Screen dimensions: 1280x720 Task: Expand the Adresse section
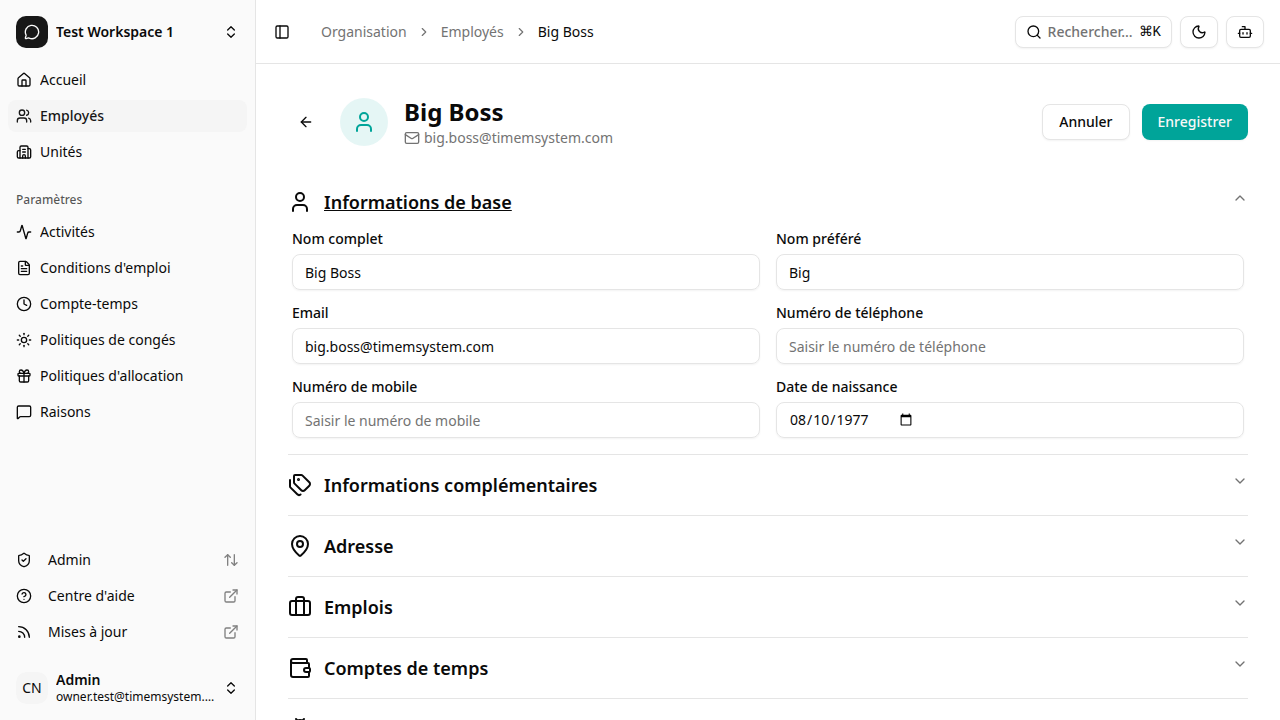click(x=1239, y=542)
